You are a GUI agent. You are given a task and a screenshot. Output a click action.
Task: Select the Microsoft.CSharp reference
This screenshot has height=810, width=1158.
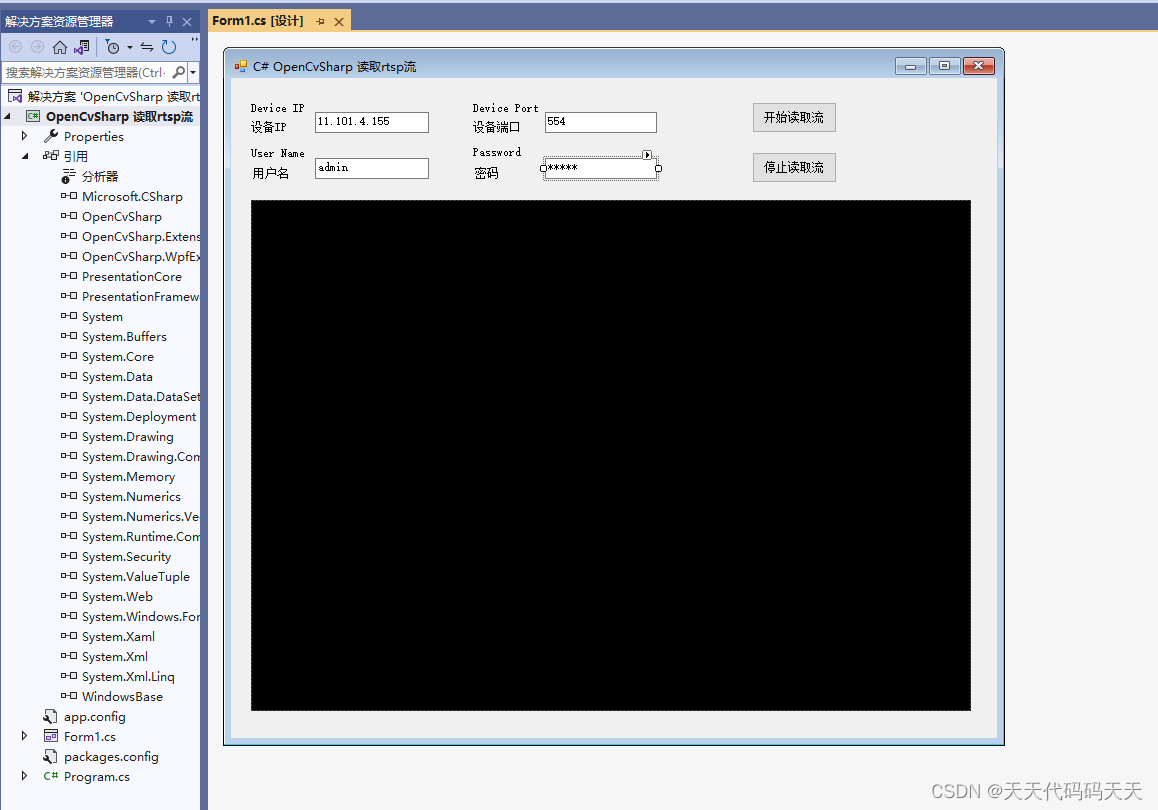(132, 196)
